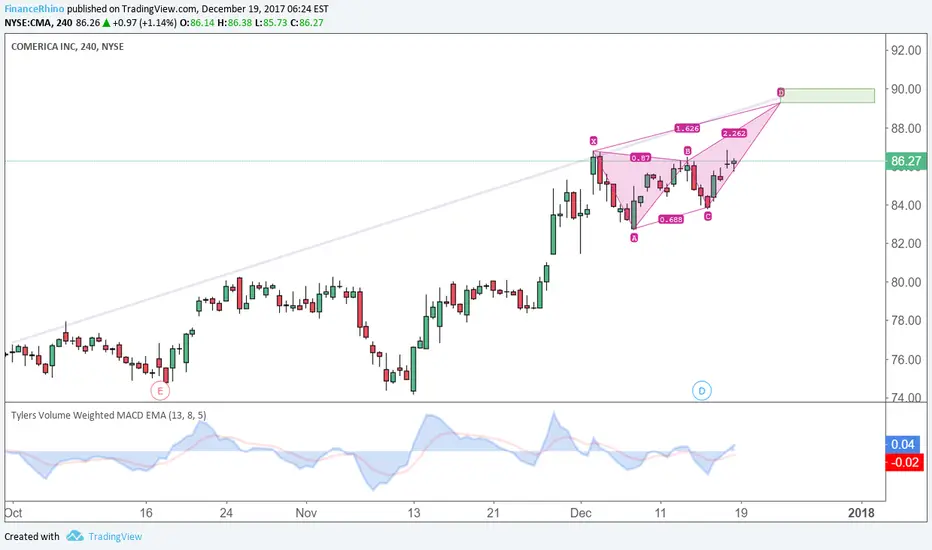Select the 2018 label on time axis

pyautogui.click(x=861, y=513)
